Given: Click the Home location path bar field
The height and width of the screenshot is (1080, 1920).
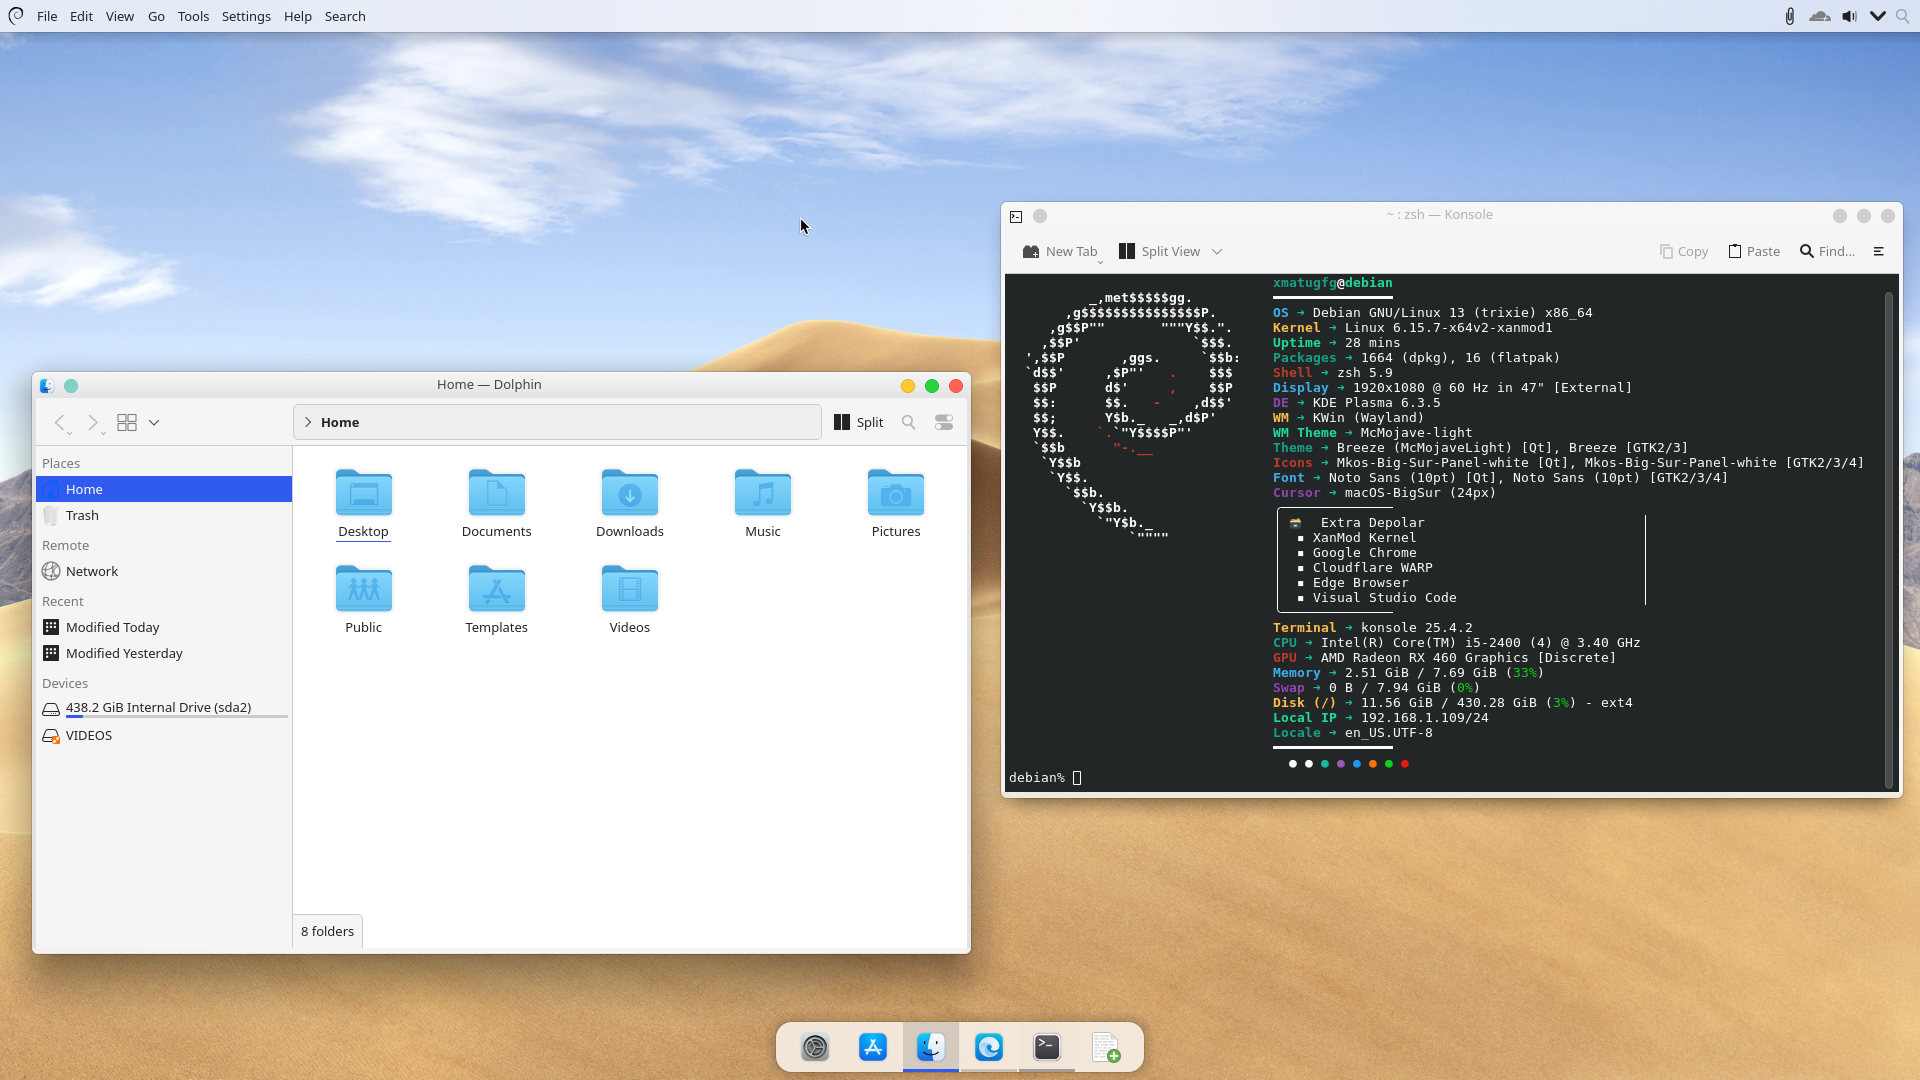Looking at the screenshot, I should (557, 422).
